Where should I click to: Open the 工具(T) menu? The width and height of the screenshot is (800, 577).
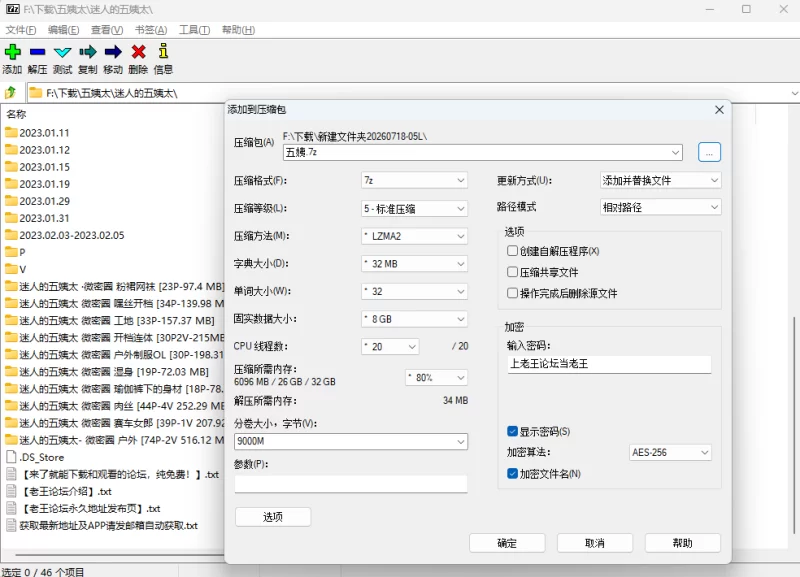click(x=194, y=30)
